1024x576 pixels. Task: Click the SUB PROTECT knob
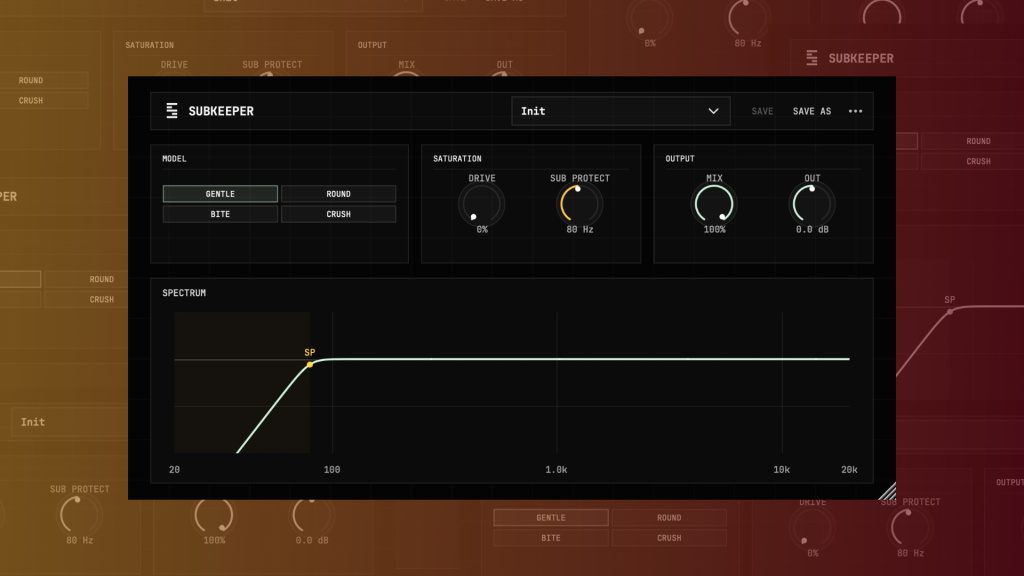click(x=579, y=204)
